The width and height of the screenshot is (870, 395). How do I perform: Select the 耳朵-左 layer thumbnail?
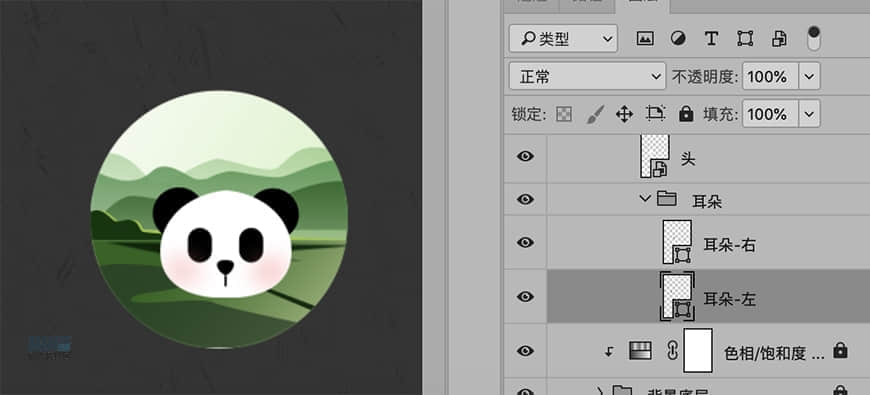677,296
